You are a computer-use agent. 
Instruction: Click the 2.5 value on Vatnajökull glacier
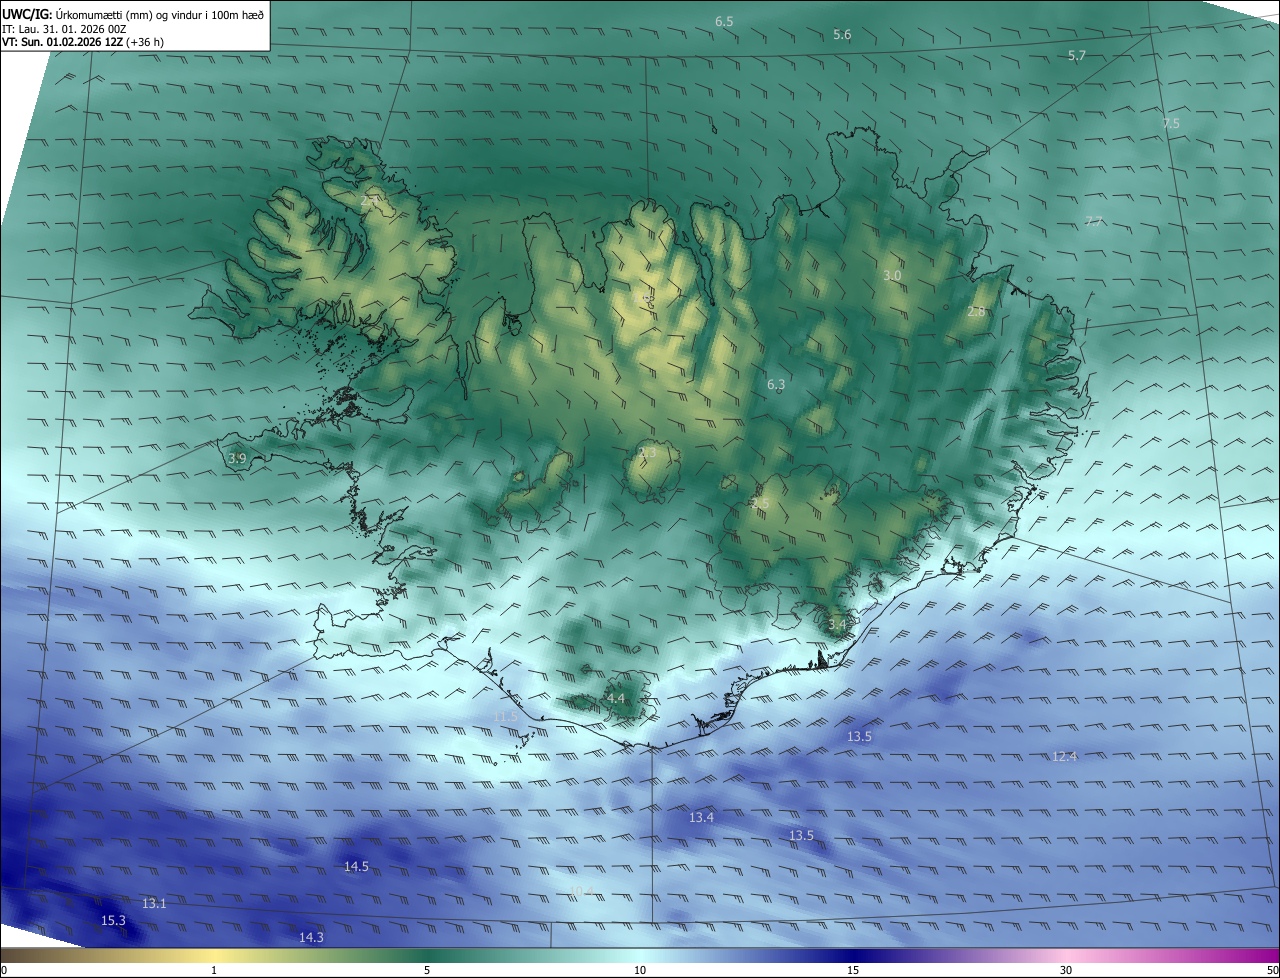coord(759,503)
